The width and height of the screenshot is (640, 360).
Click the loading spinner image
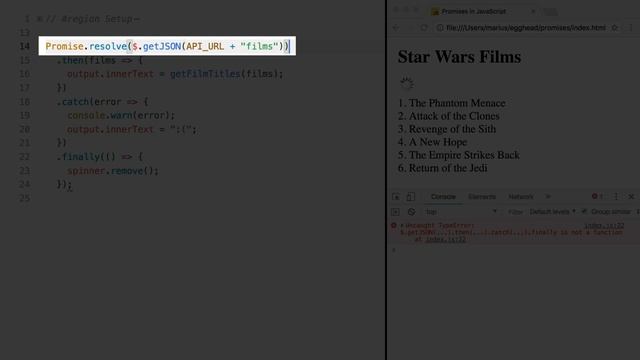click(407, 83)
